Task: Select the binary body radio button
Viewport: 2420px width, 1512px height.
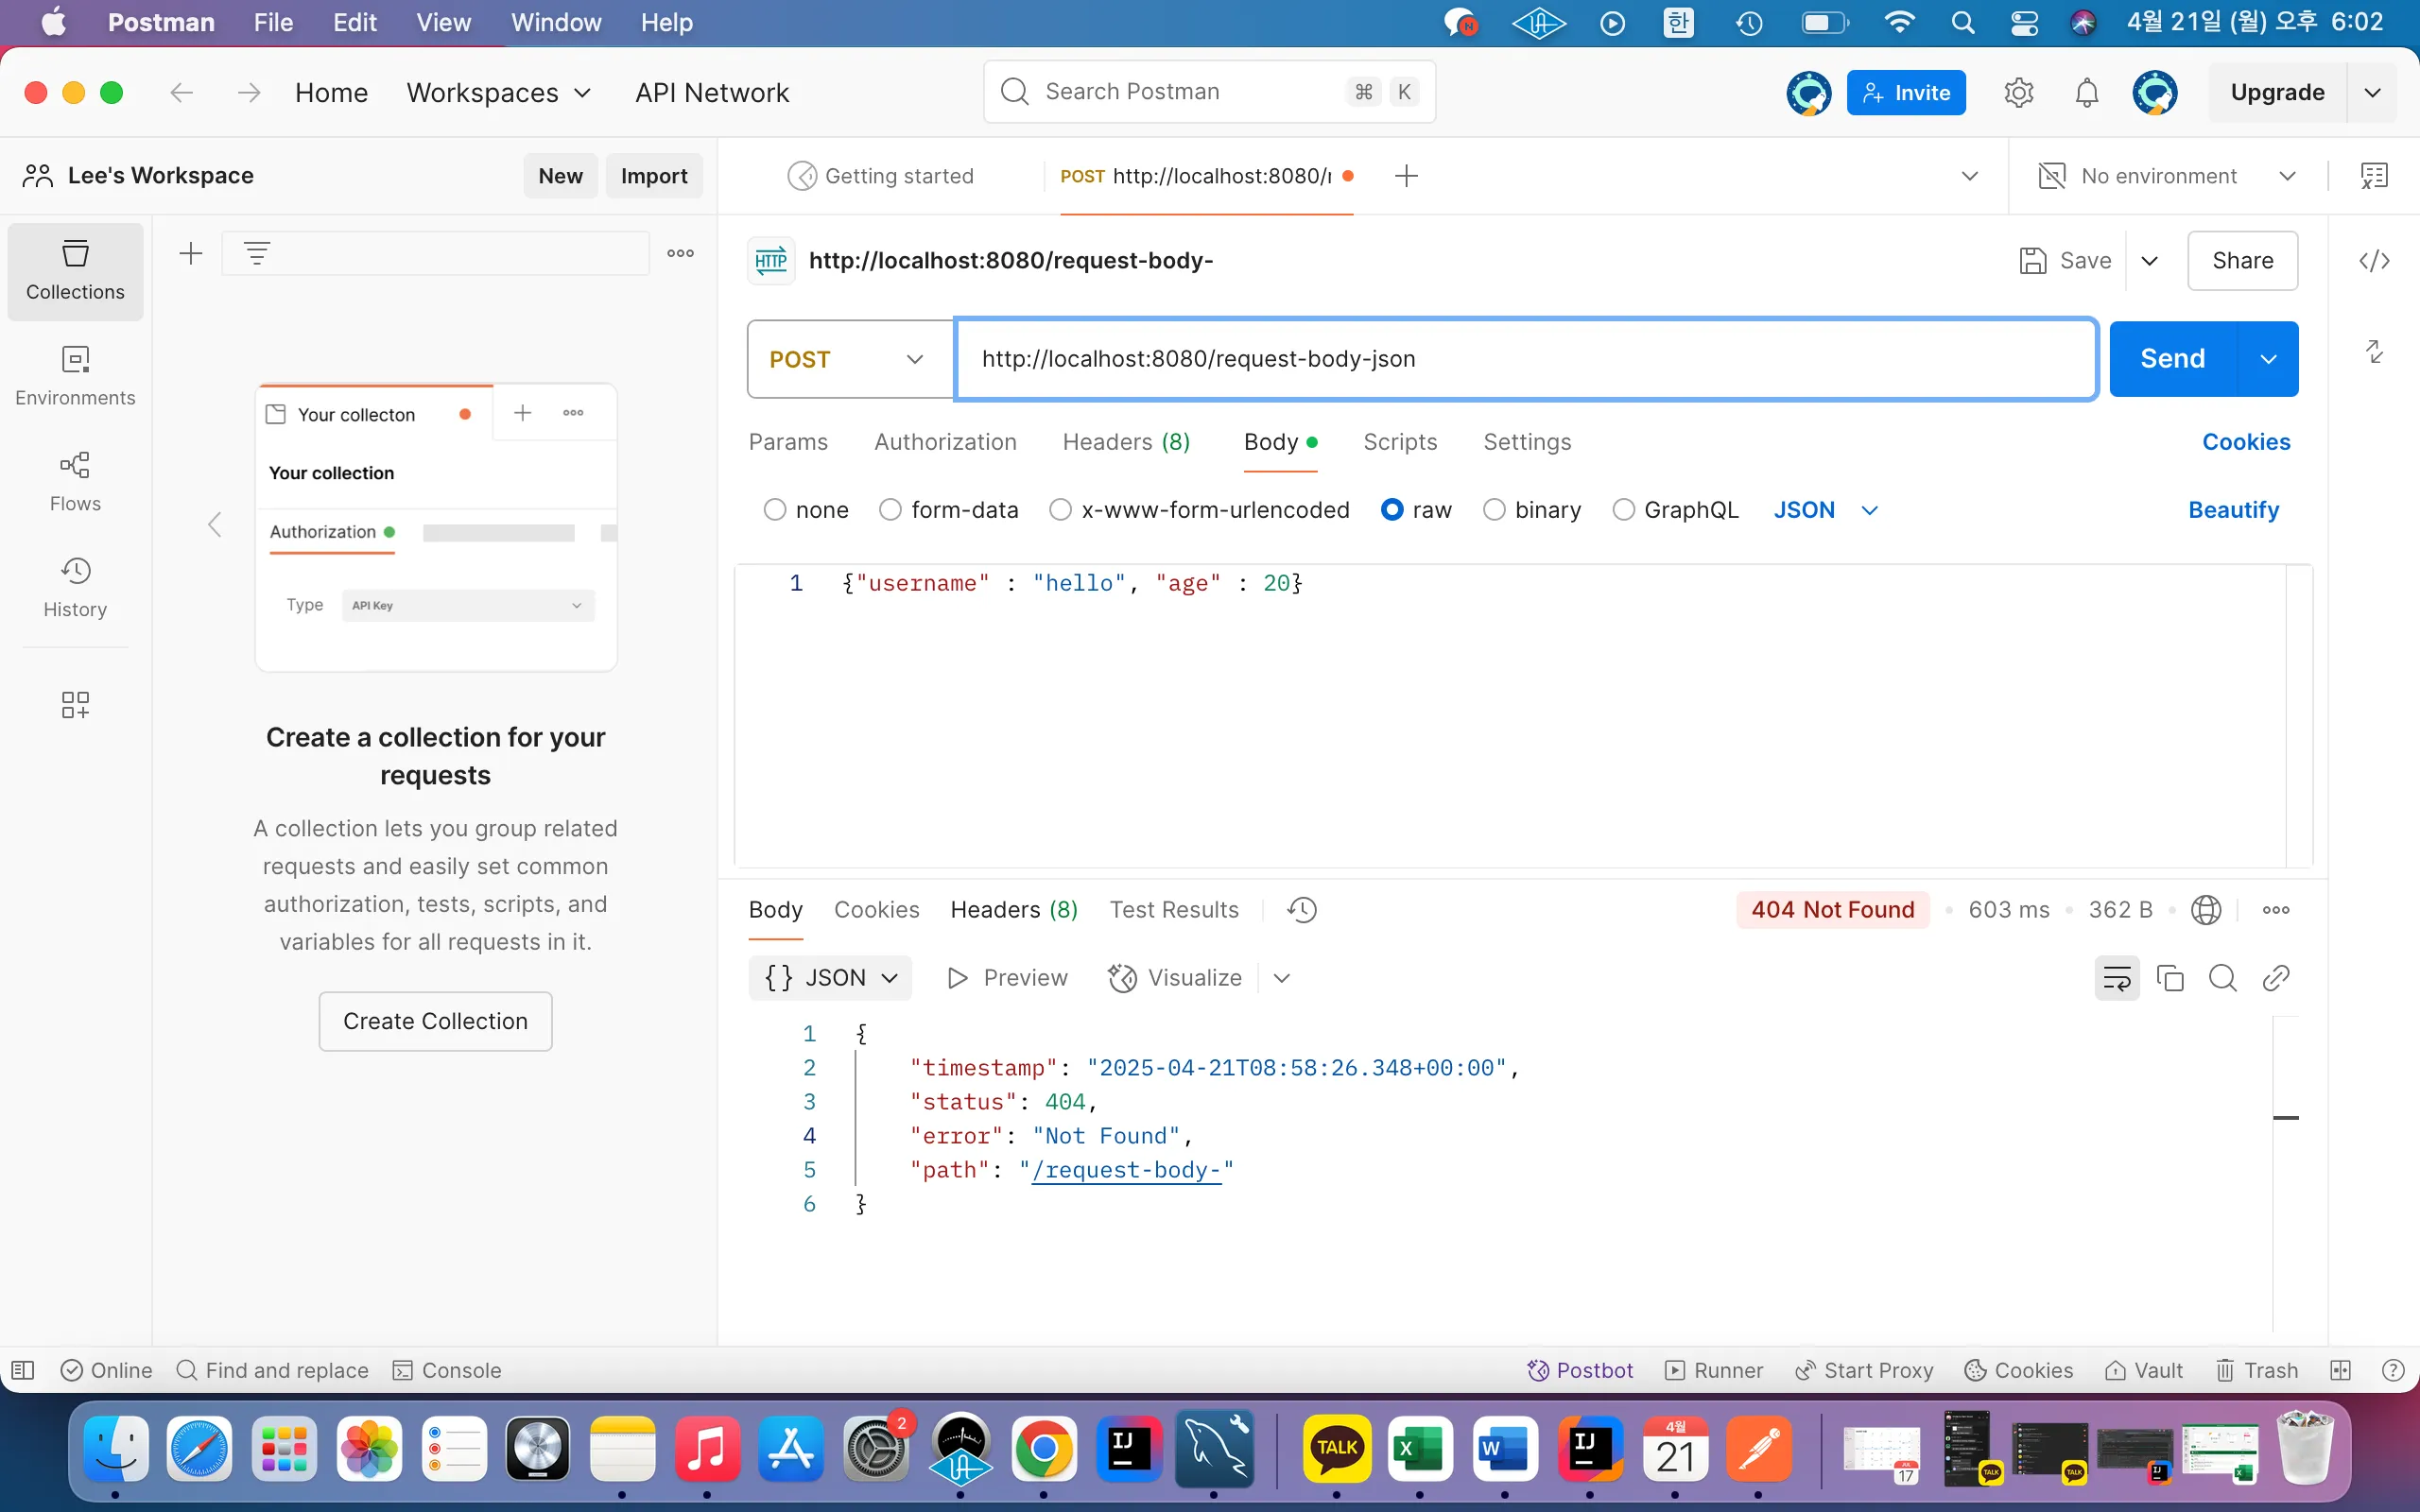Action: [1494, 510]
